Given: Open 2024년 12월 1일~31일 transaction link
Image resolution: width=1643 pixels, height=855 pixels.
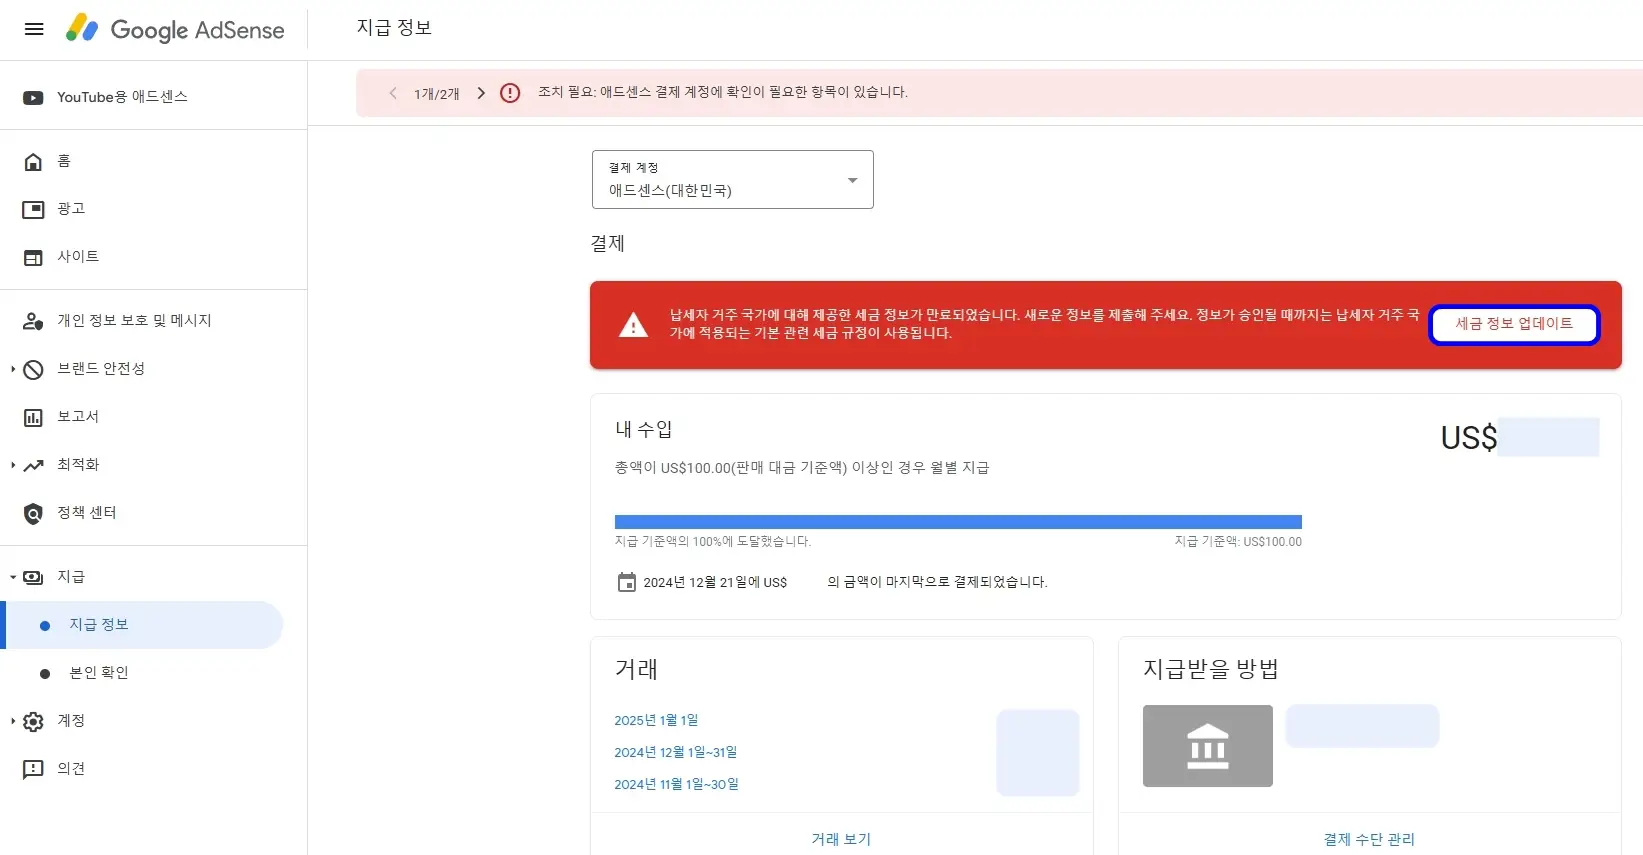Looking at the screenshot, I should point(675,752).
